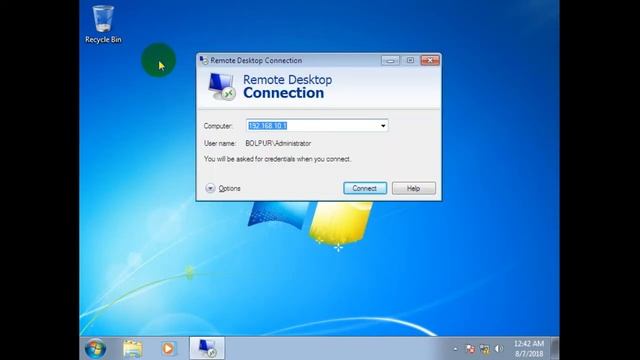Image resolution: width=640 pixels, height=360 pixels.
Task: Click the Remote Desktop Connection banner icon
Action: pos(222,87)
